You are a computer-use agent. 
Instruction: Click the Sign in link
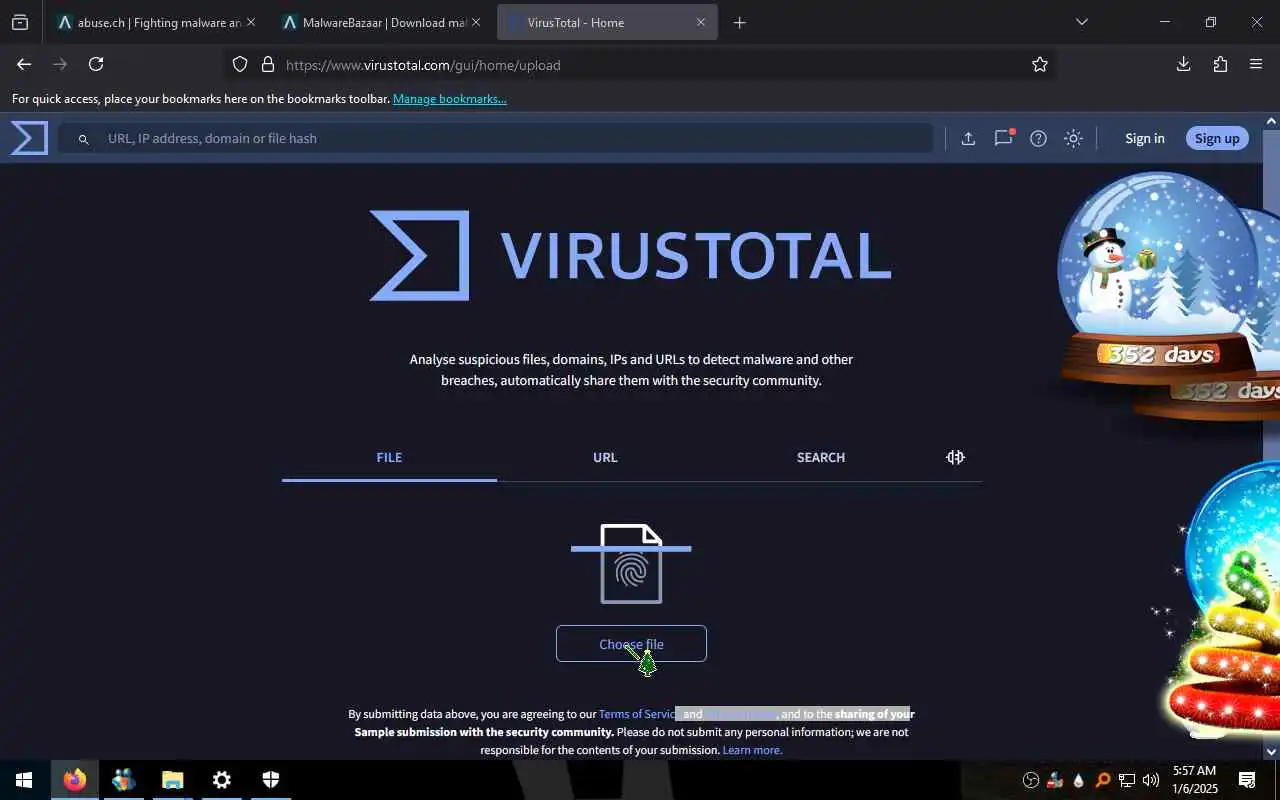[x=1145, y=139]
